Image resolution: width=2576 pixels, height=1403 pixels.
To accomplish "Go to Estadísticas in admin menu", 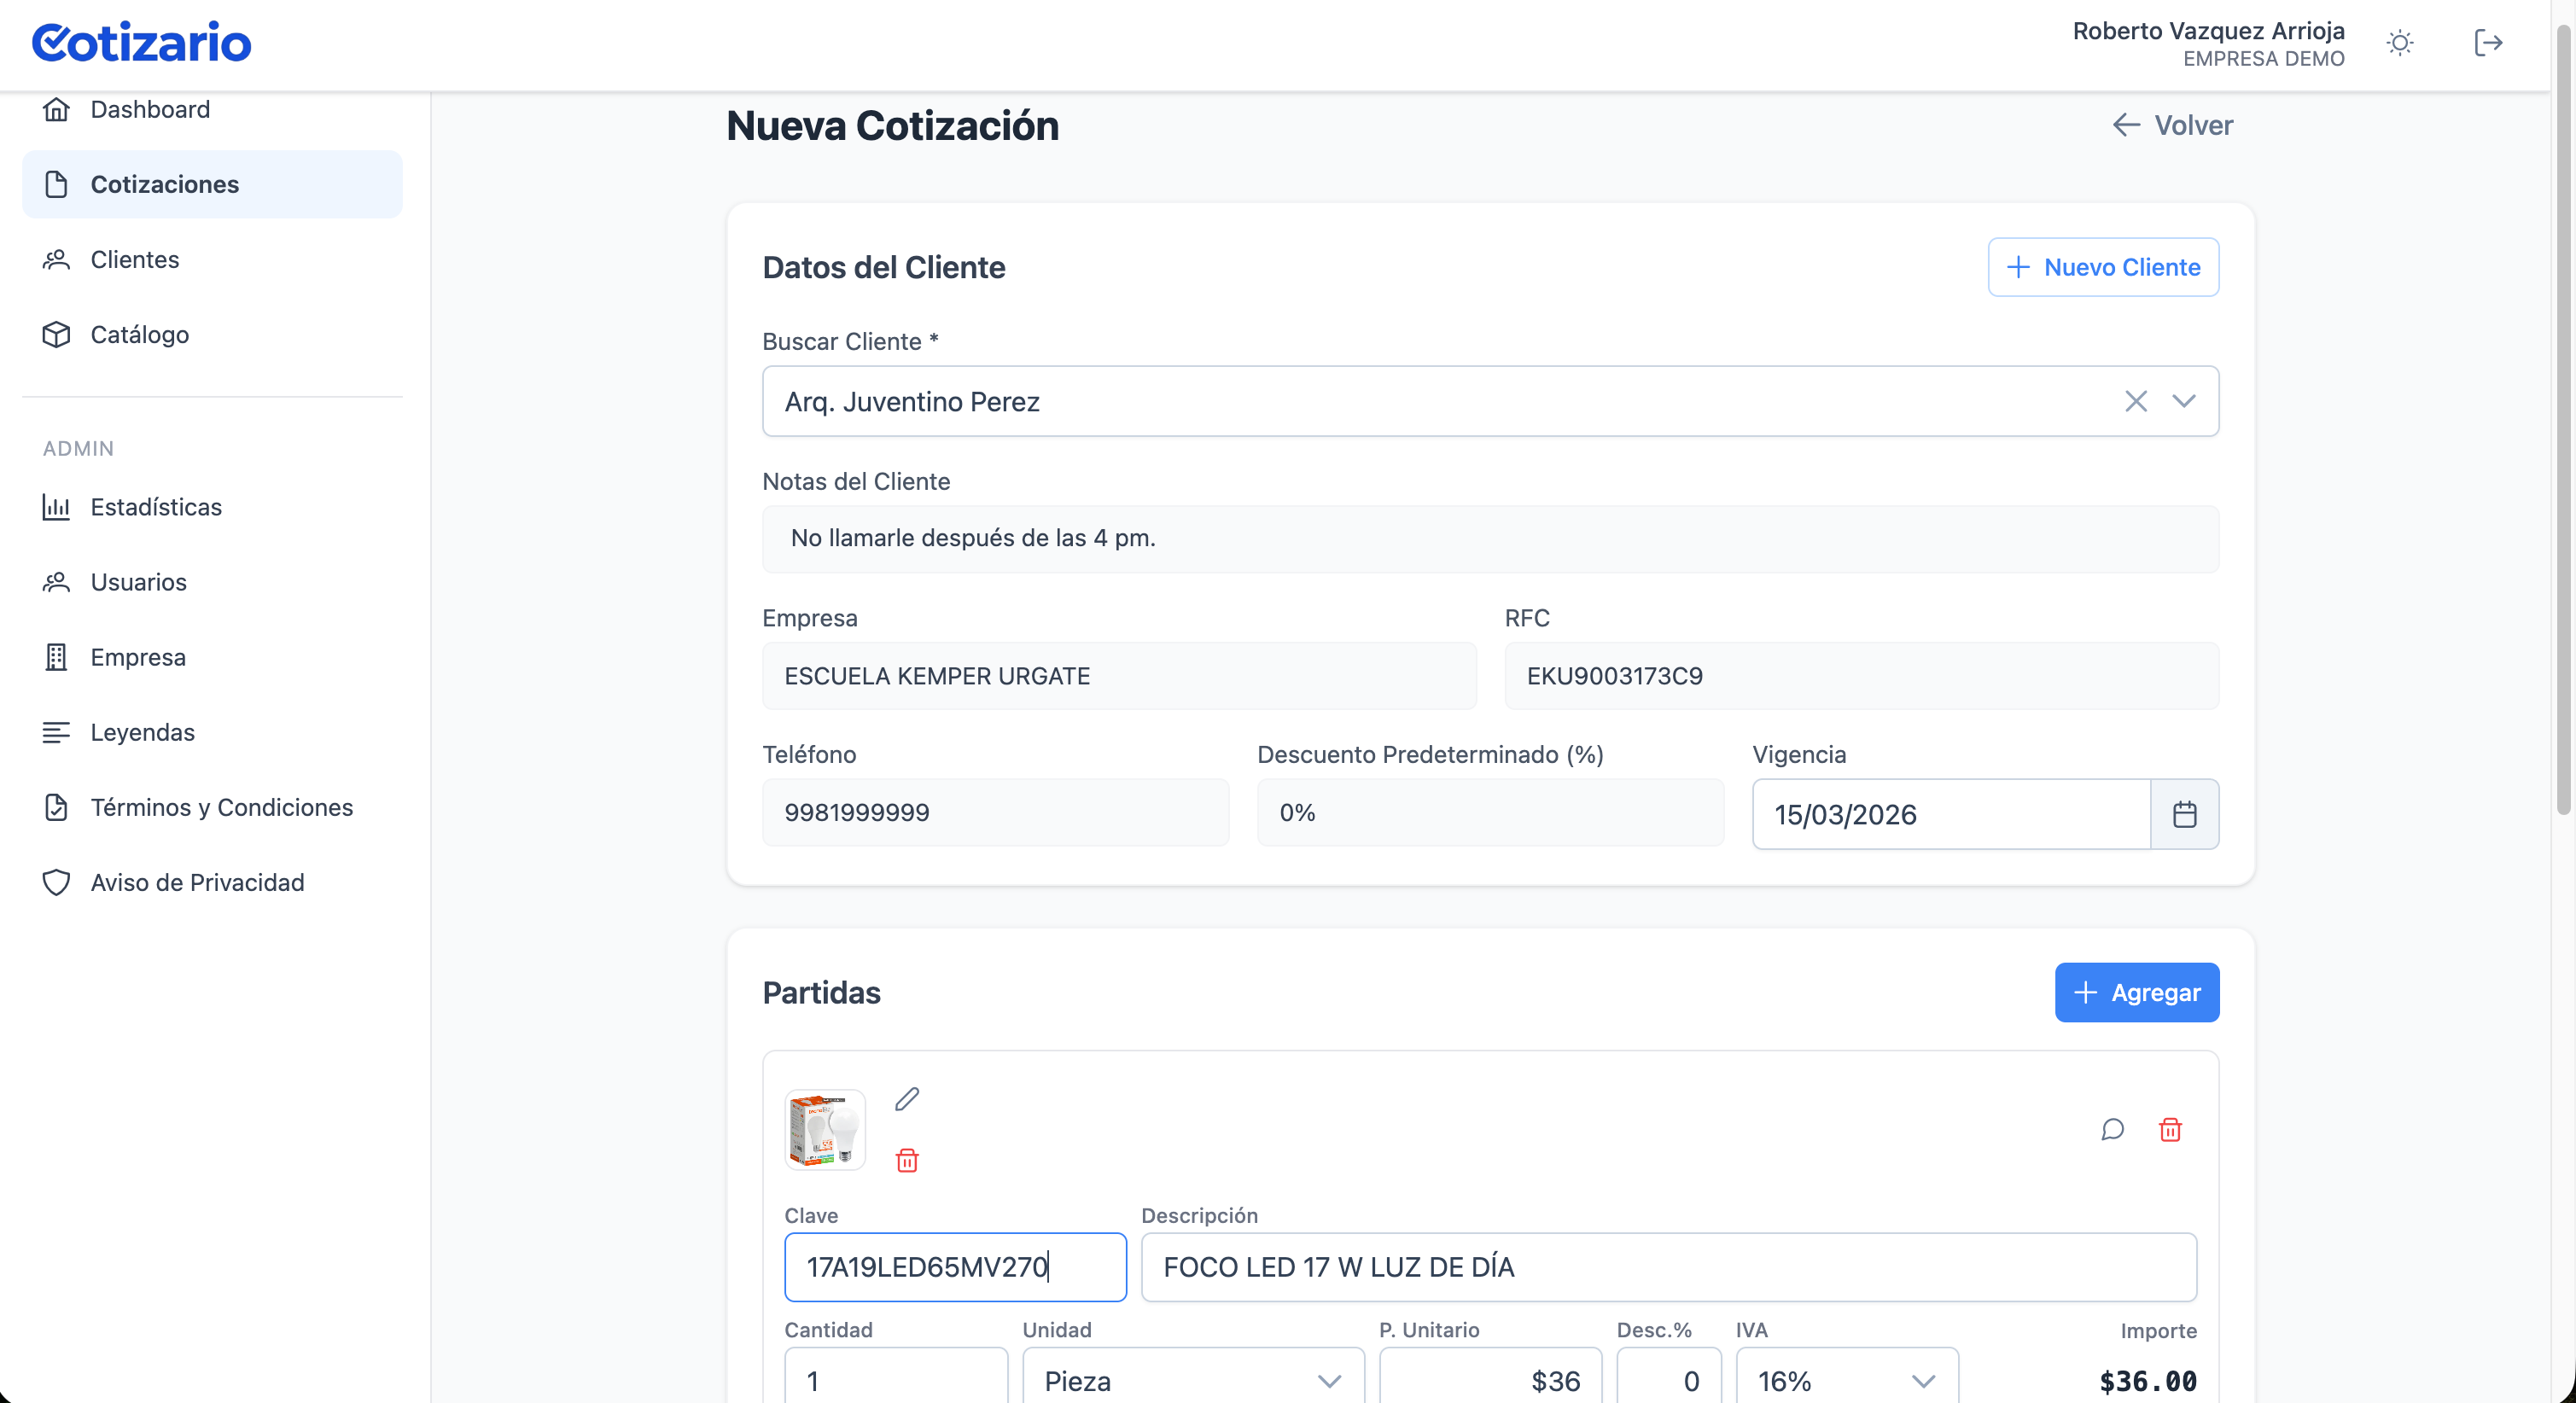I will tap(155, 507).
